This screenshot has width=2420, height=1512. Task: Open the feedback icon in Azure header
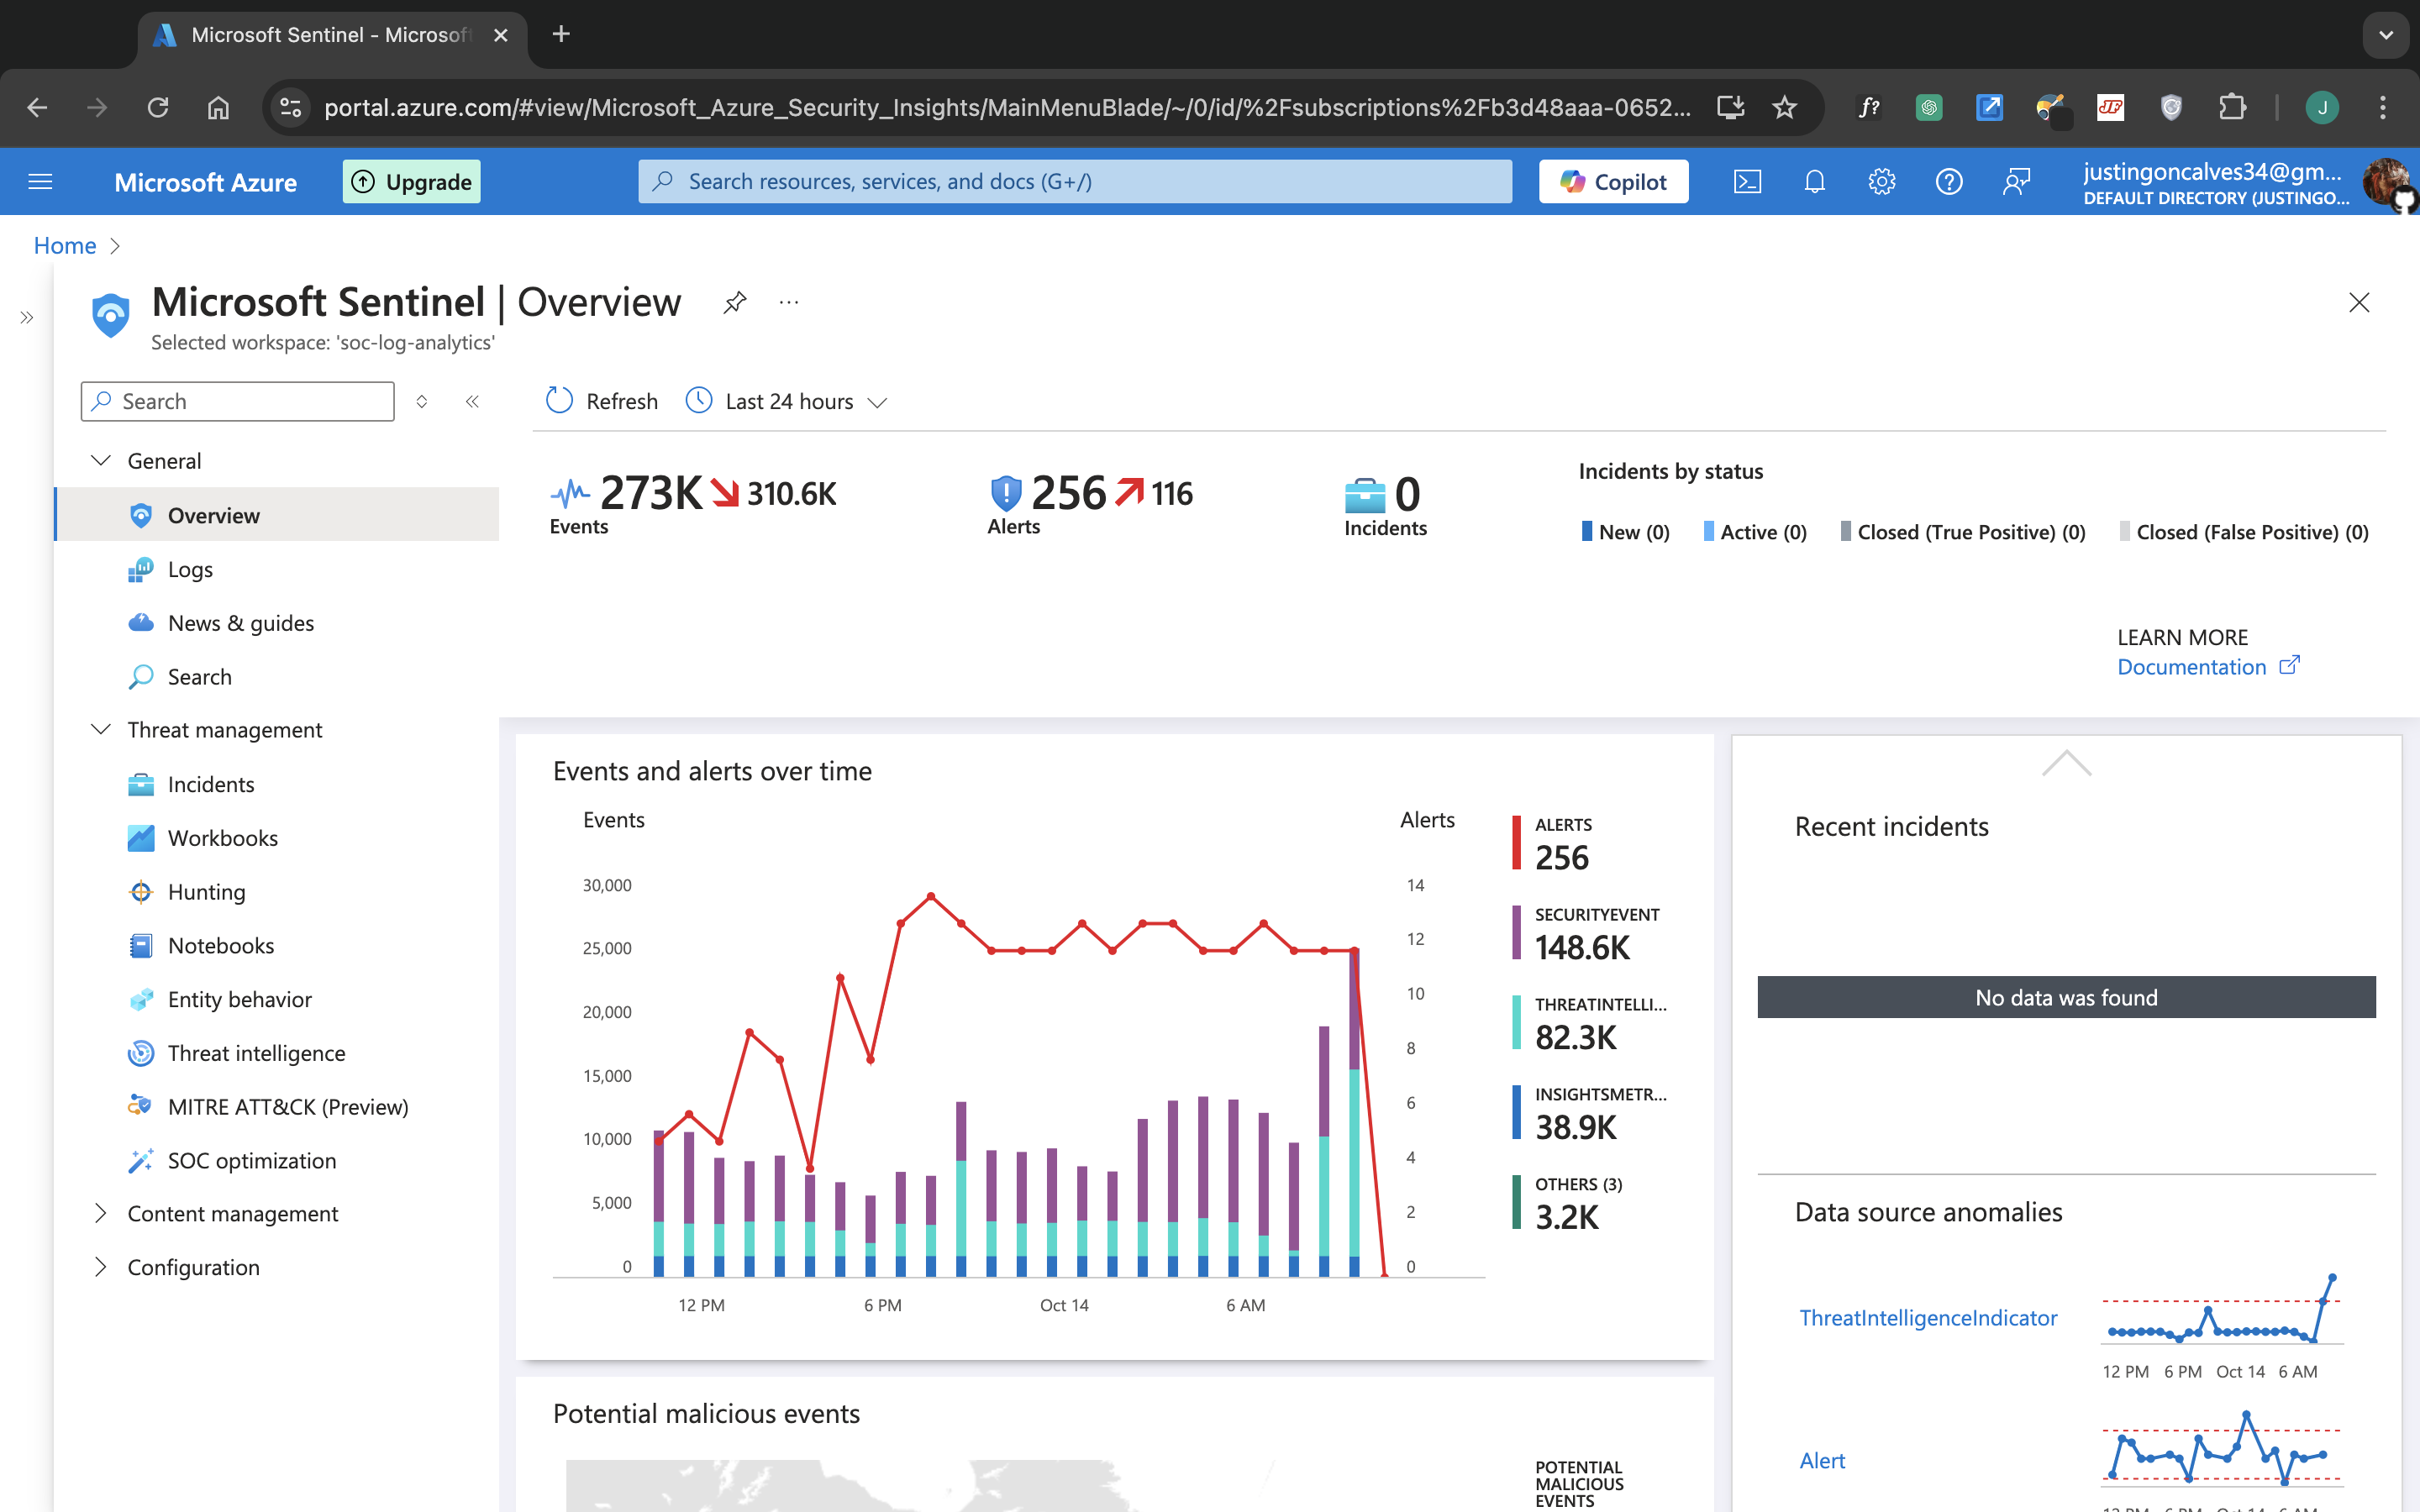(x=2016, y=181)
